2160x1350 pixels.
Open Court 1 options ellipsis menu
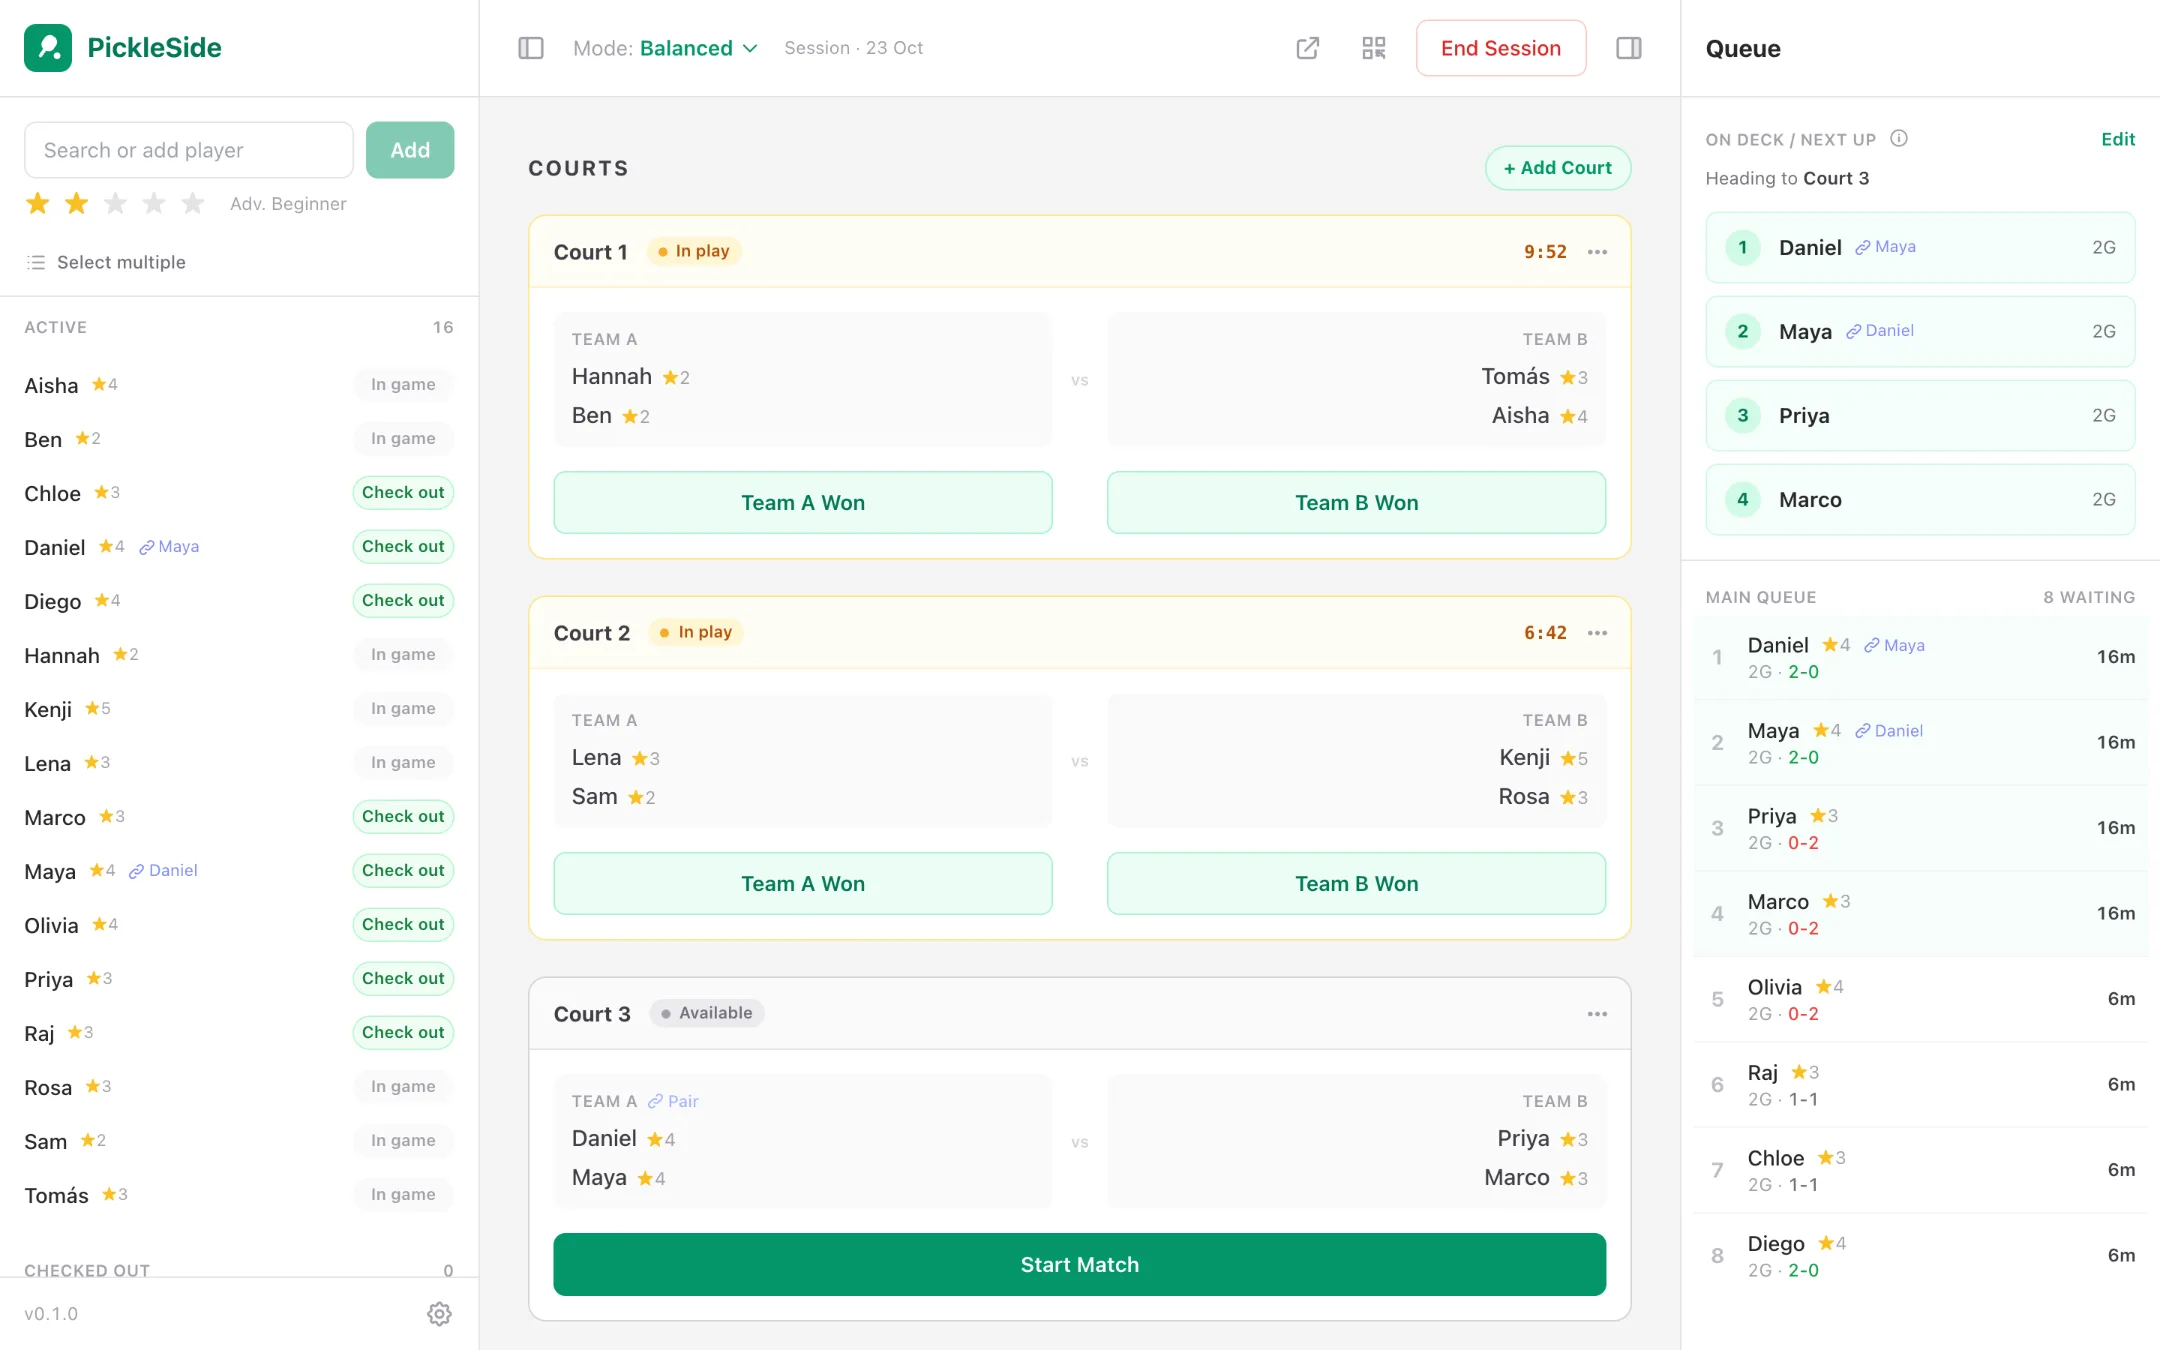(1598, 252)
